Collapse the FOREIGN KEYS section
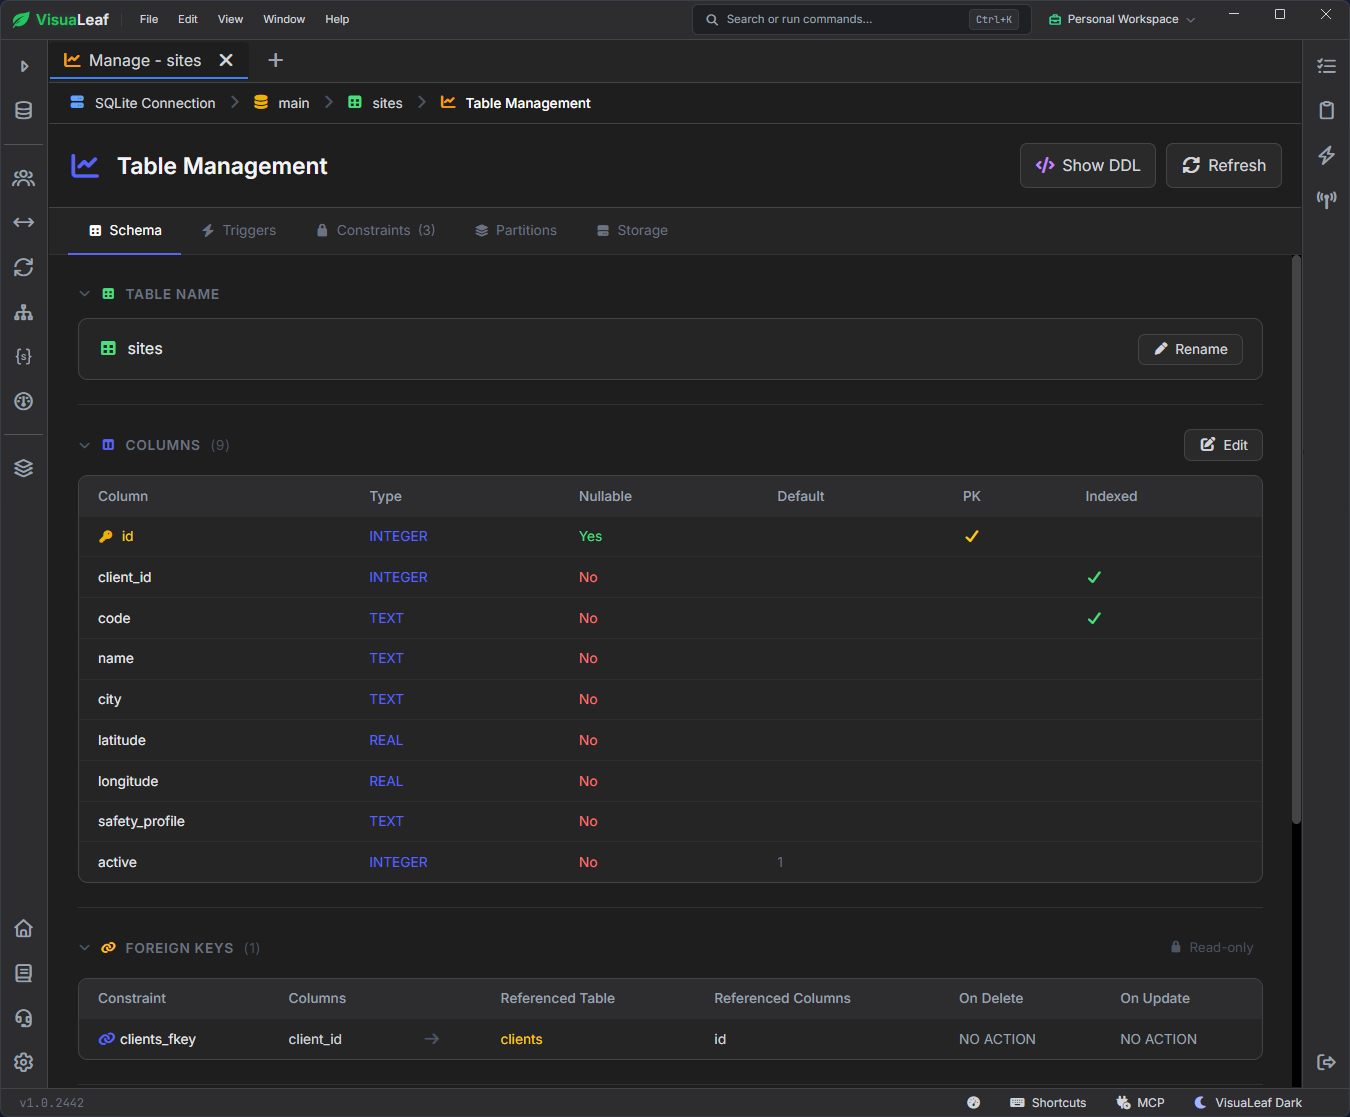1350x1117 pixels. [x=85, y=948]
